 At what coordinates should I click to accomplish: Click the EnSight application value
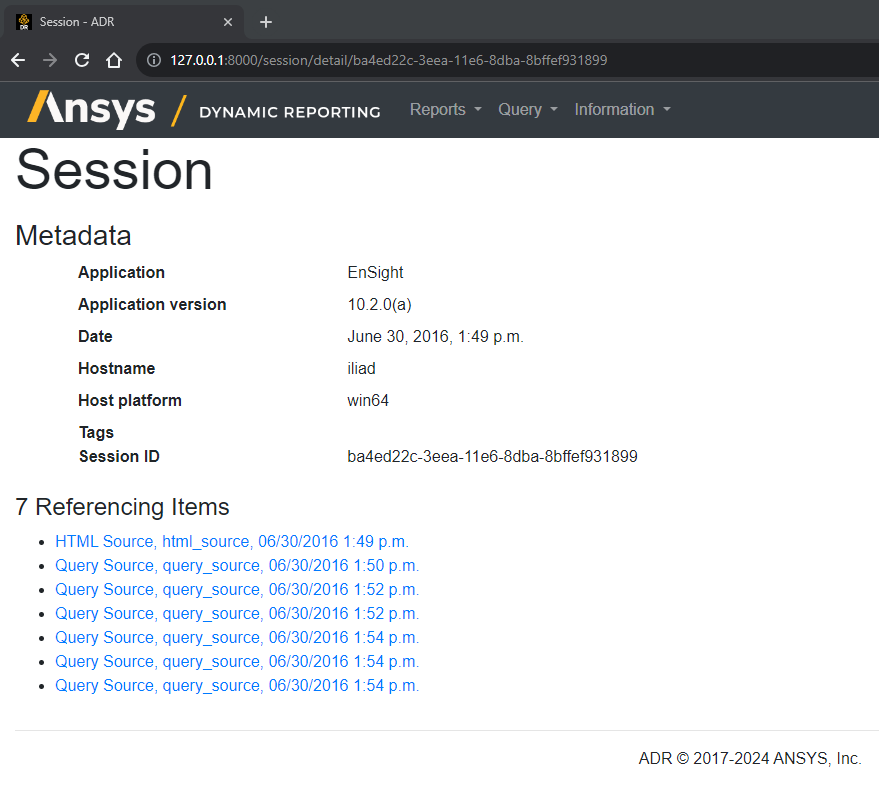(x=375, y=272)
